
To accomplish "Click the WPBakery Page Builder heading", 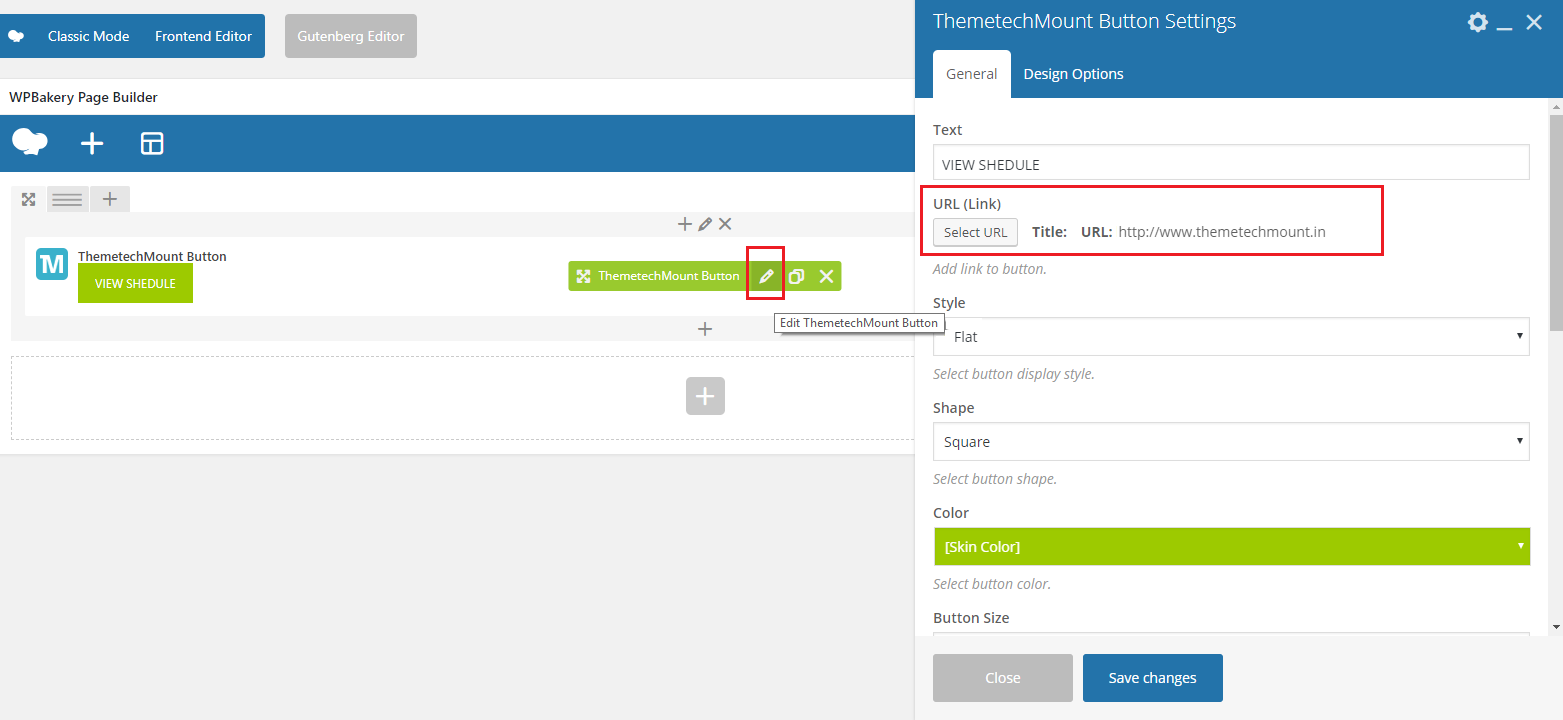I will point(83,97).
